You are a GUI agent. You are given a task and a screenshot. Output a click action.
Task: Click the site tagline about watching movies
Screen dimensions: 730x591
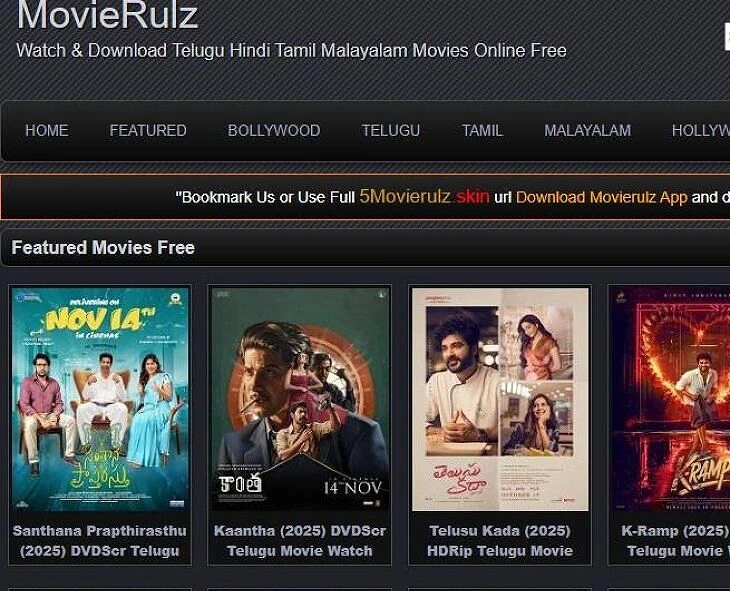point(291,50)
